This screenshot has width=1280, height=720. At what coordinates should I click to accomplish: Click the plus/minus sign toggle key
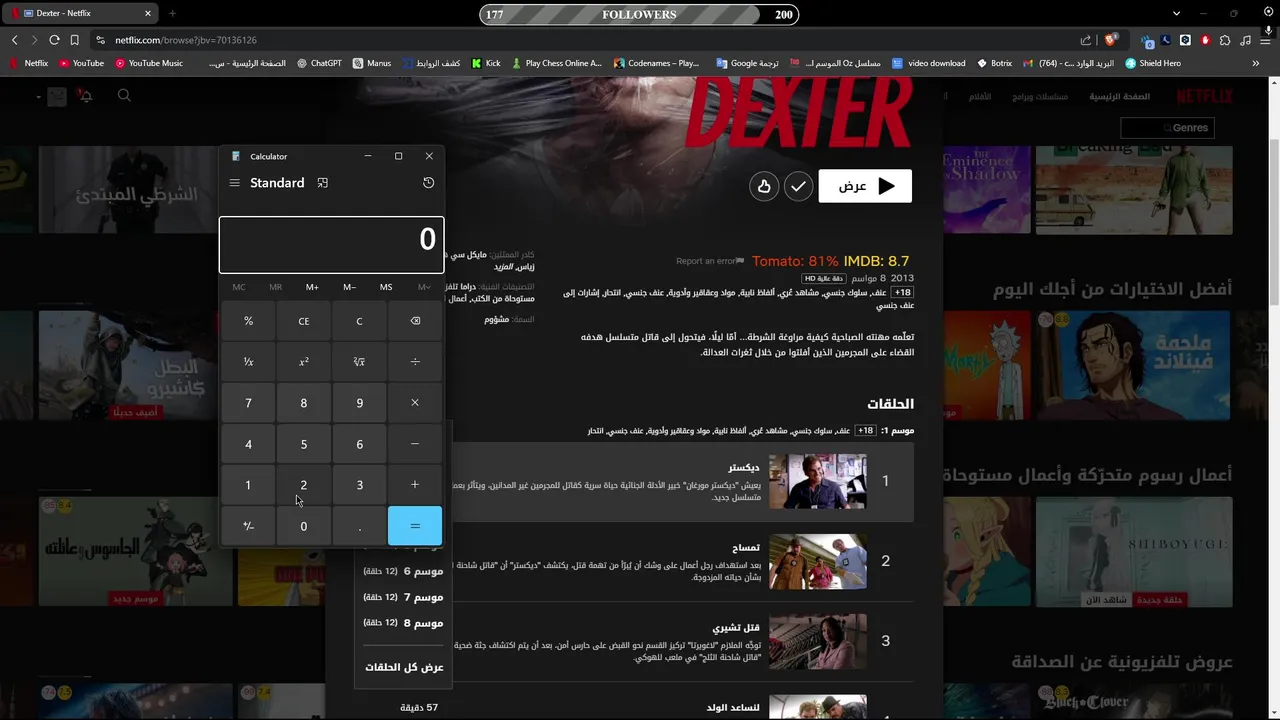(248, 526)
